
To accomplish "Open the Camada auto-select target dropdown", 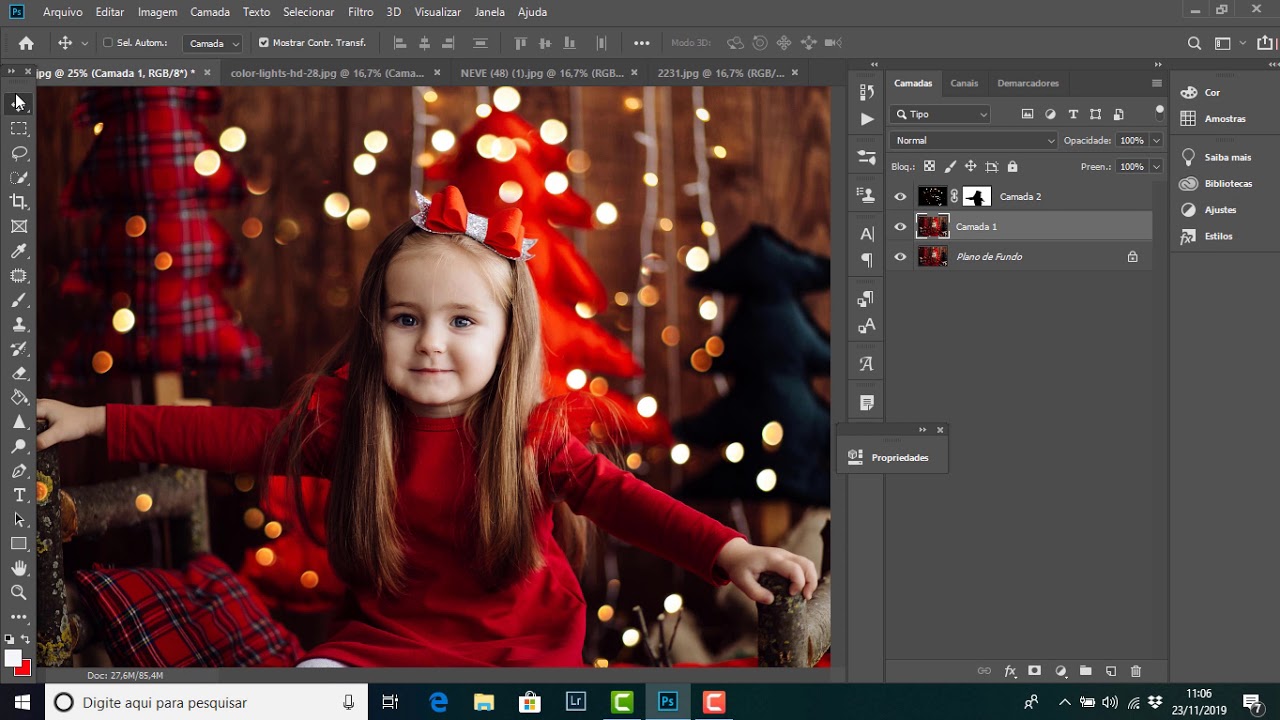I will tap(214, 43).
